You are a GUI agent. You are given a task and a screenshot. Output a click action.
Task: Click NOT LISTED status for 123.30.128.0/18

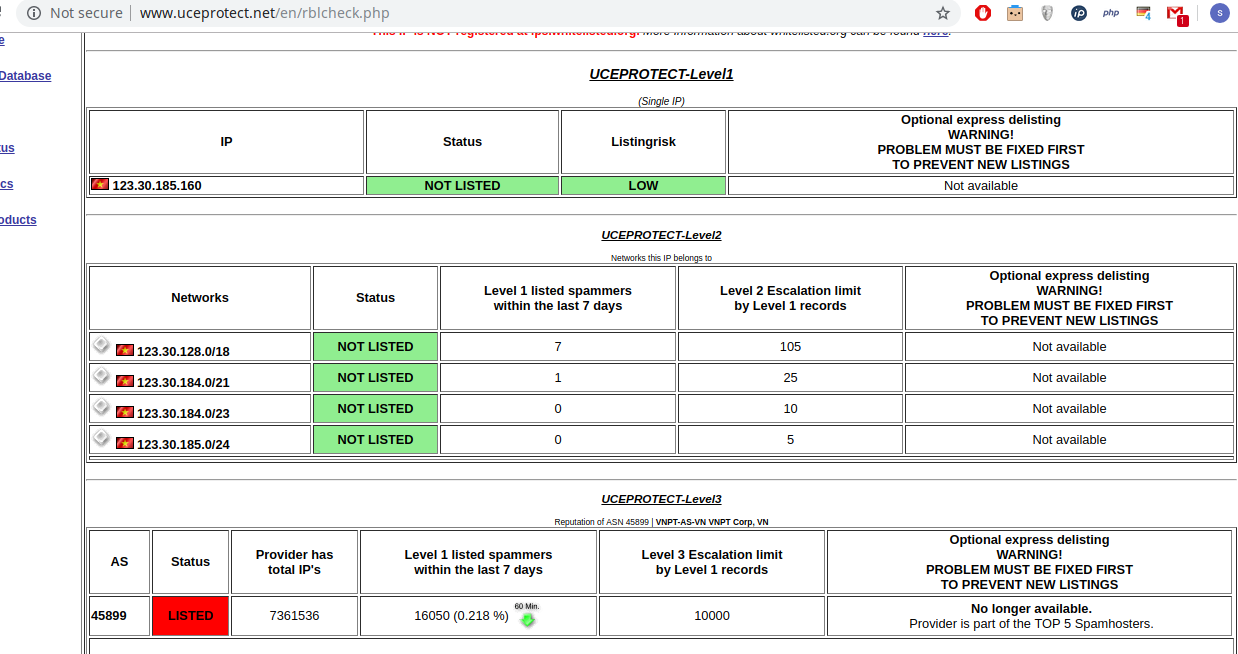click(375, 347)
